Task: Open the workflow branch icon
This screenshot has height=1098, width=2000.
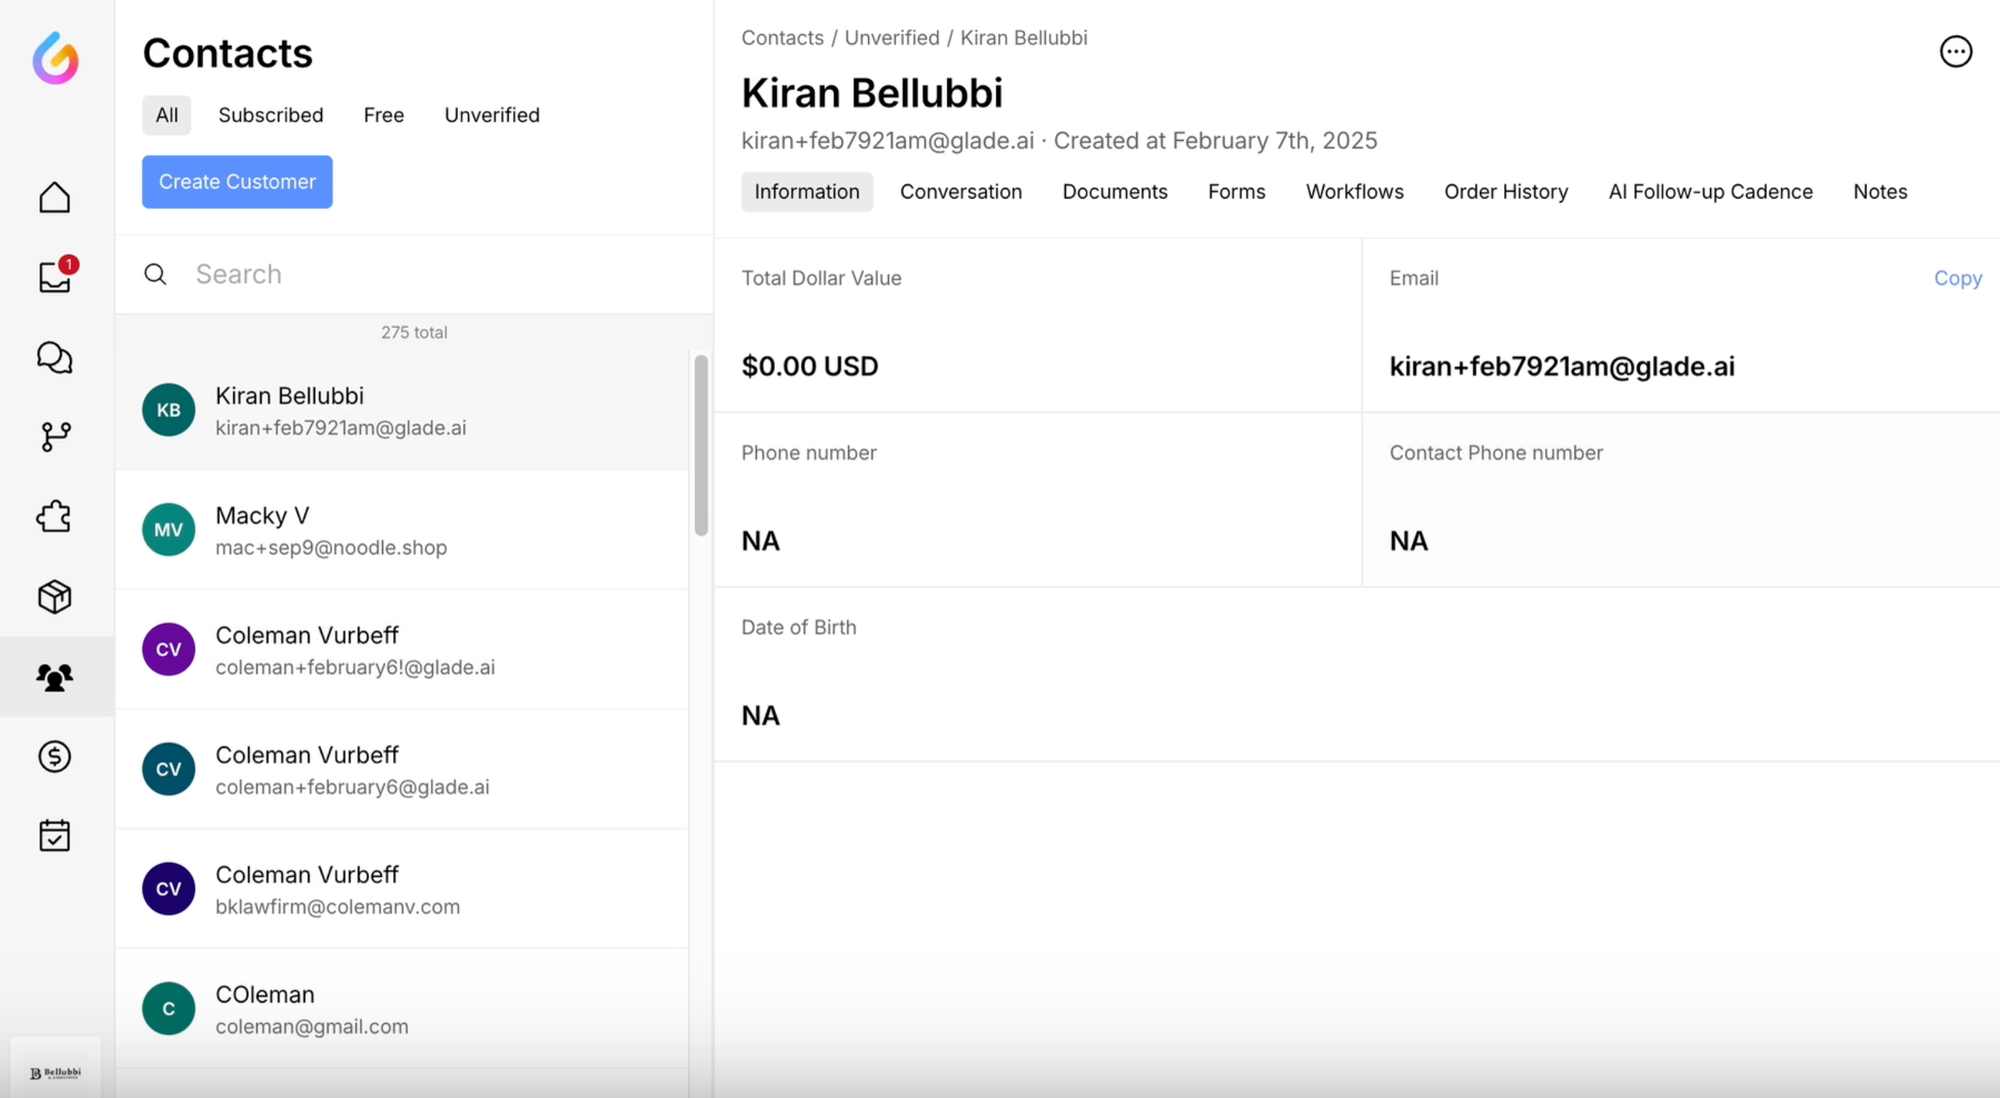Action: coord(55,436)
